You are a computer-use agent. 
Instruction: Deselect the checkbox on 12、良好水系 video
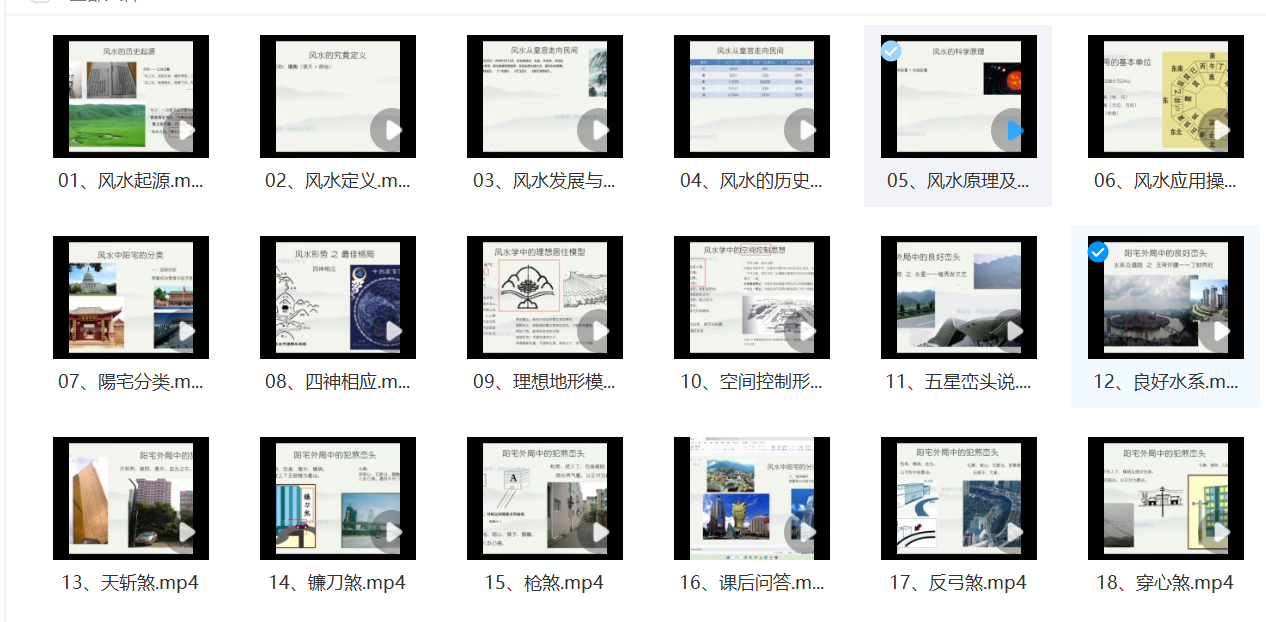[1098, 252]
